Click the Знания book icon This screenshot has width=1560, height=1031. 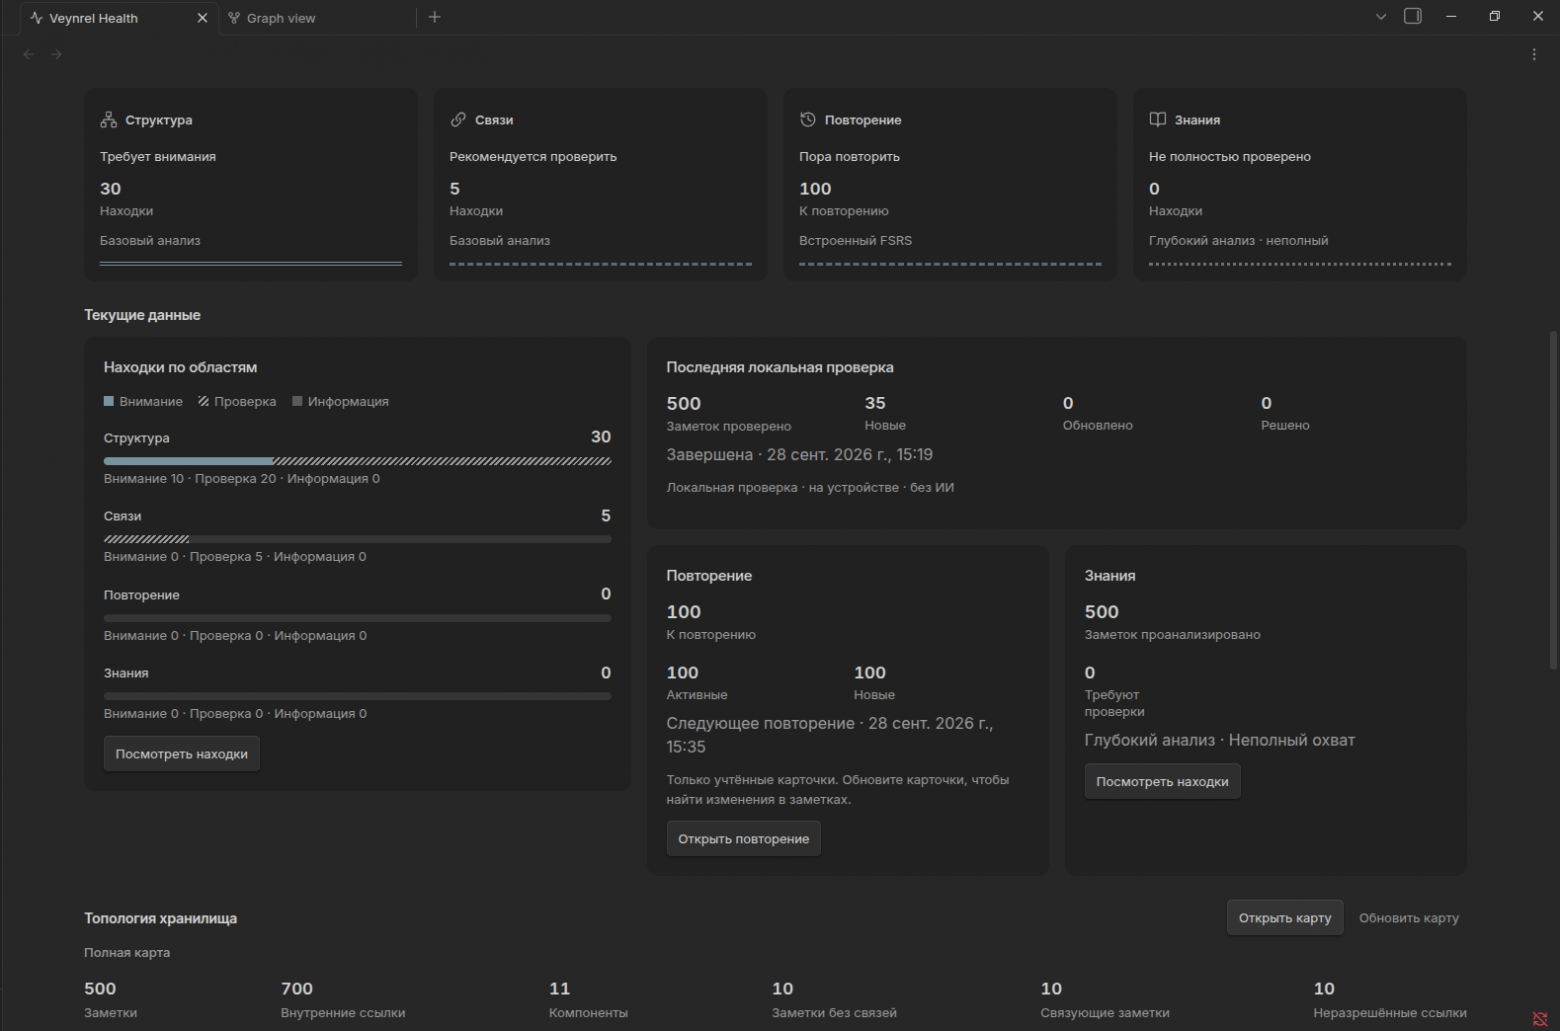tap(1158, 120)
